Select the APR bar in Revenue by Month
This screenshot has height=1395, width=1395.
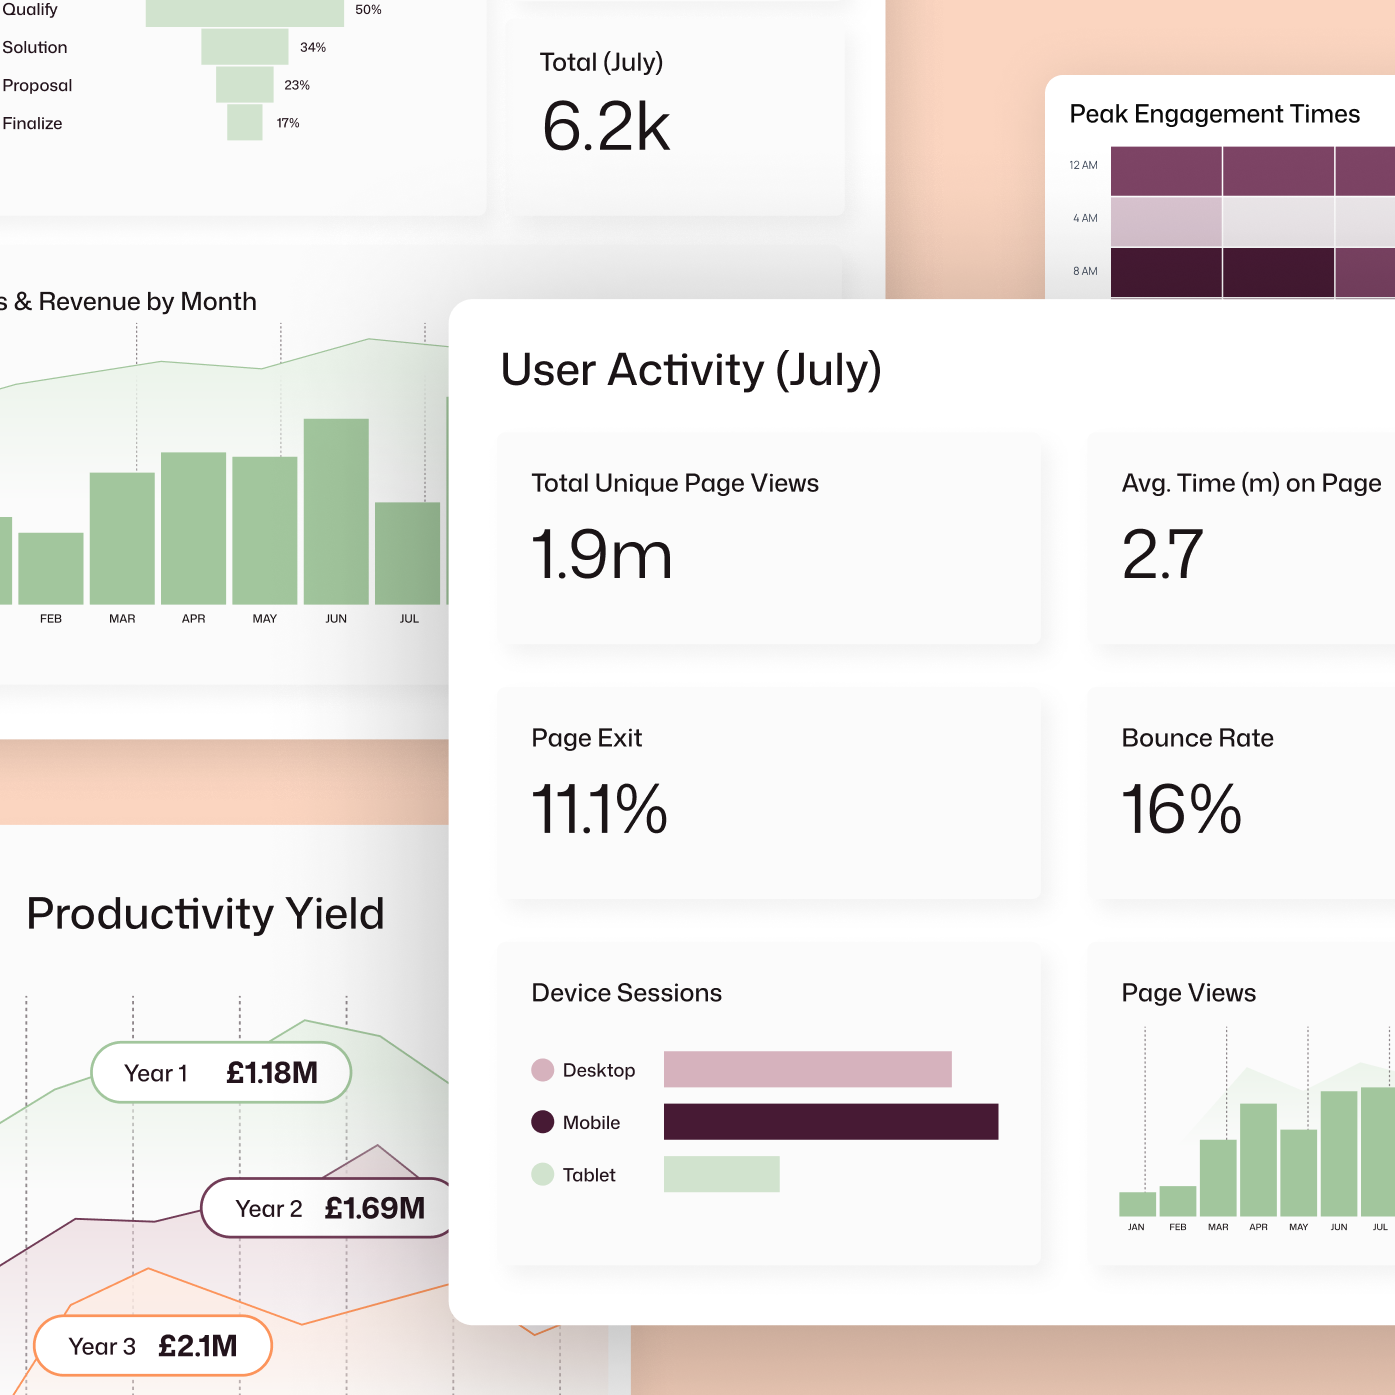point(193,528)
